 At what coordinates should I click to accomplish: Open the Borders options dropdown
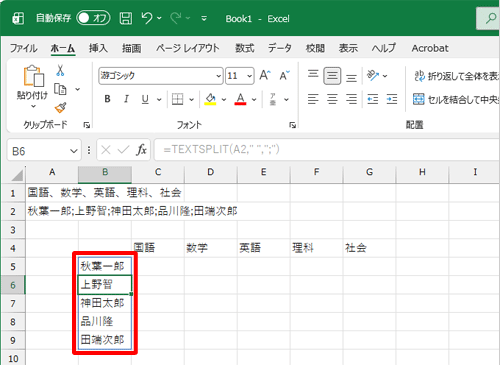(x=191, y=99)
